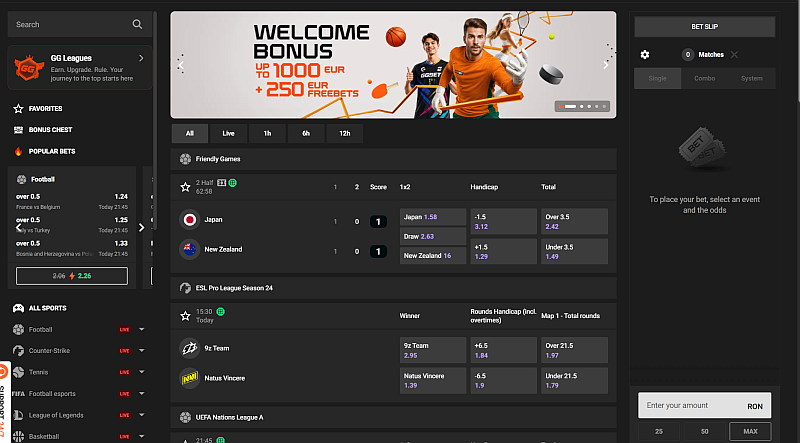Click the Bonus Chest icon
Image resolution: width=800 pixels, height=443 pixels.
[18, 130]
